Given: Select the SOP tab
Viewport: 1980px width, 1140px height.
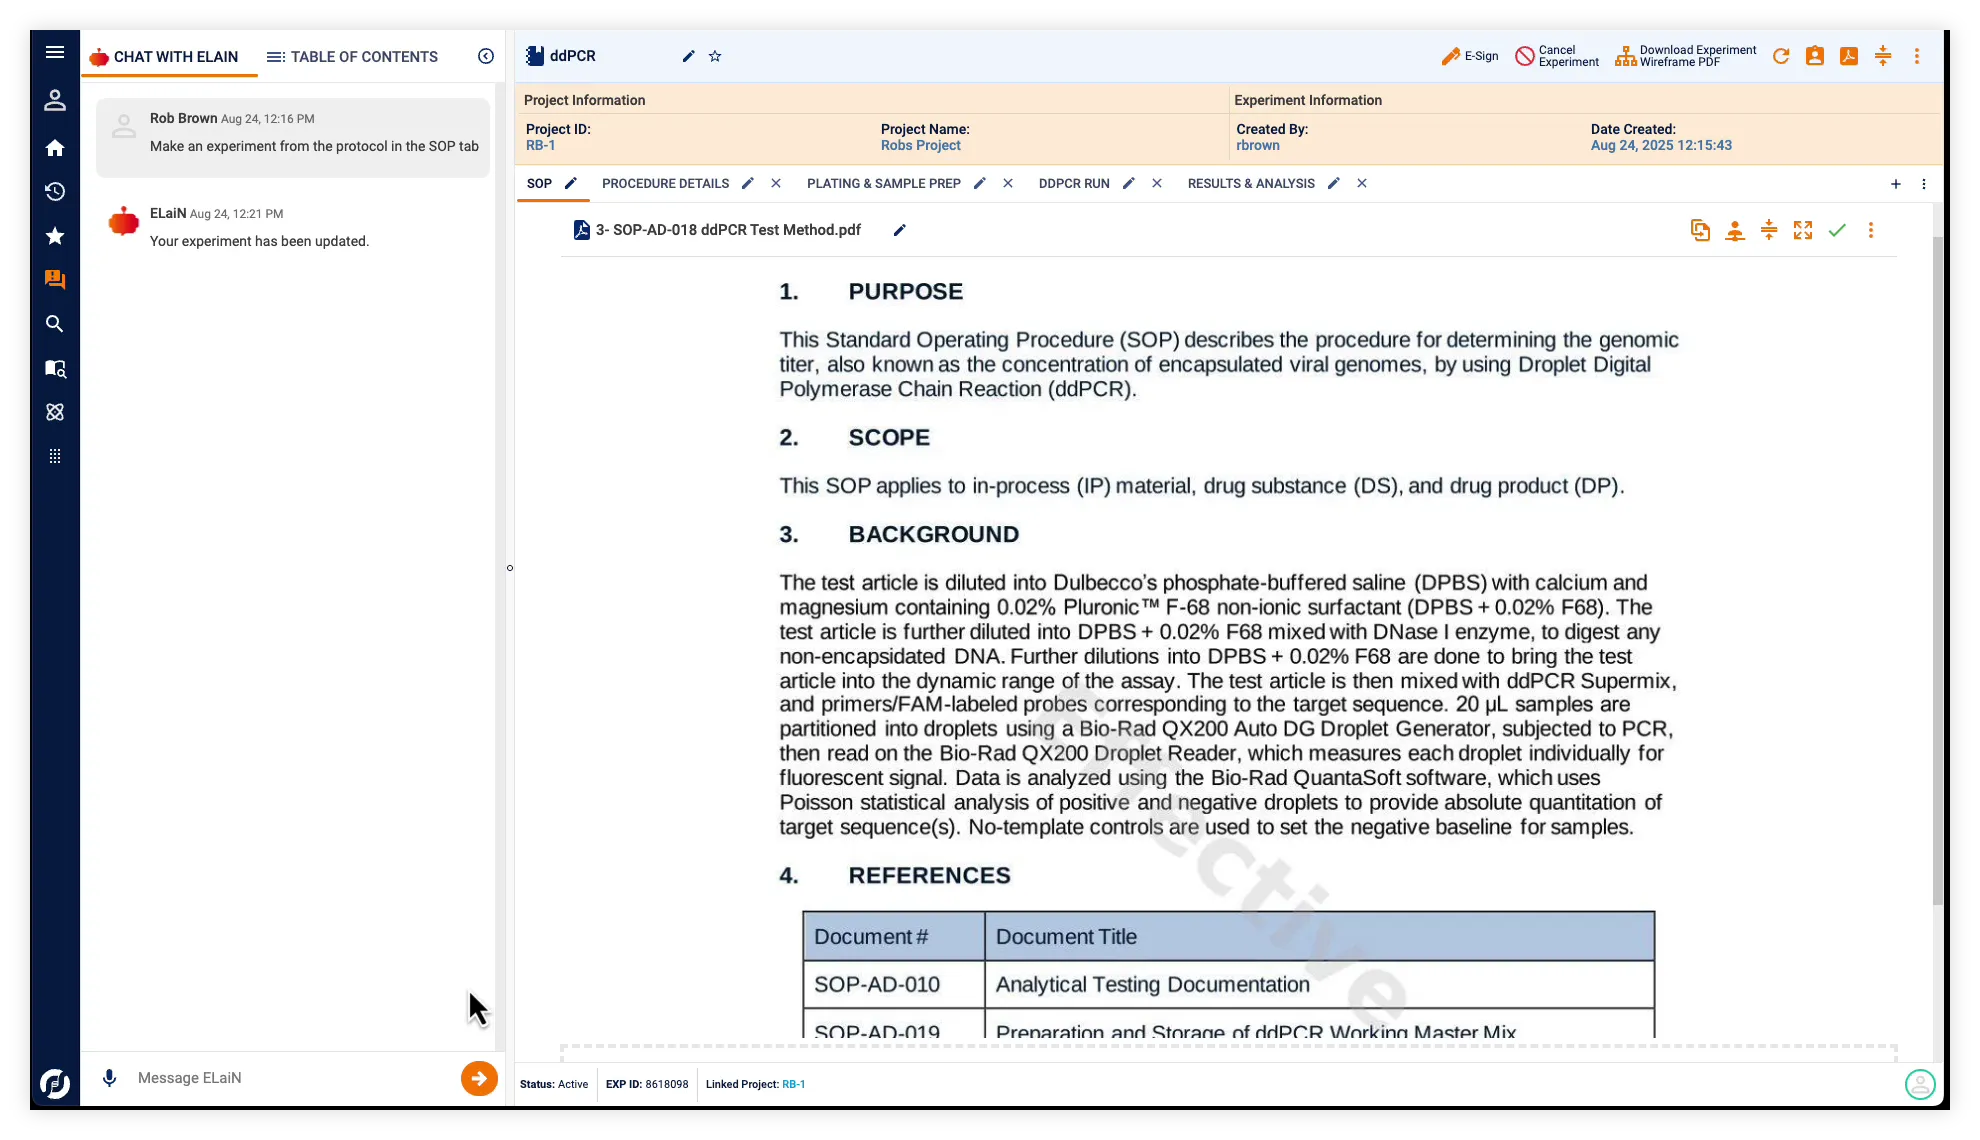Looking at the screenshot, I should [539, 183].
